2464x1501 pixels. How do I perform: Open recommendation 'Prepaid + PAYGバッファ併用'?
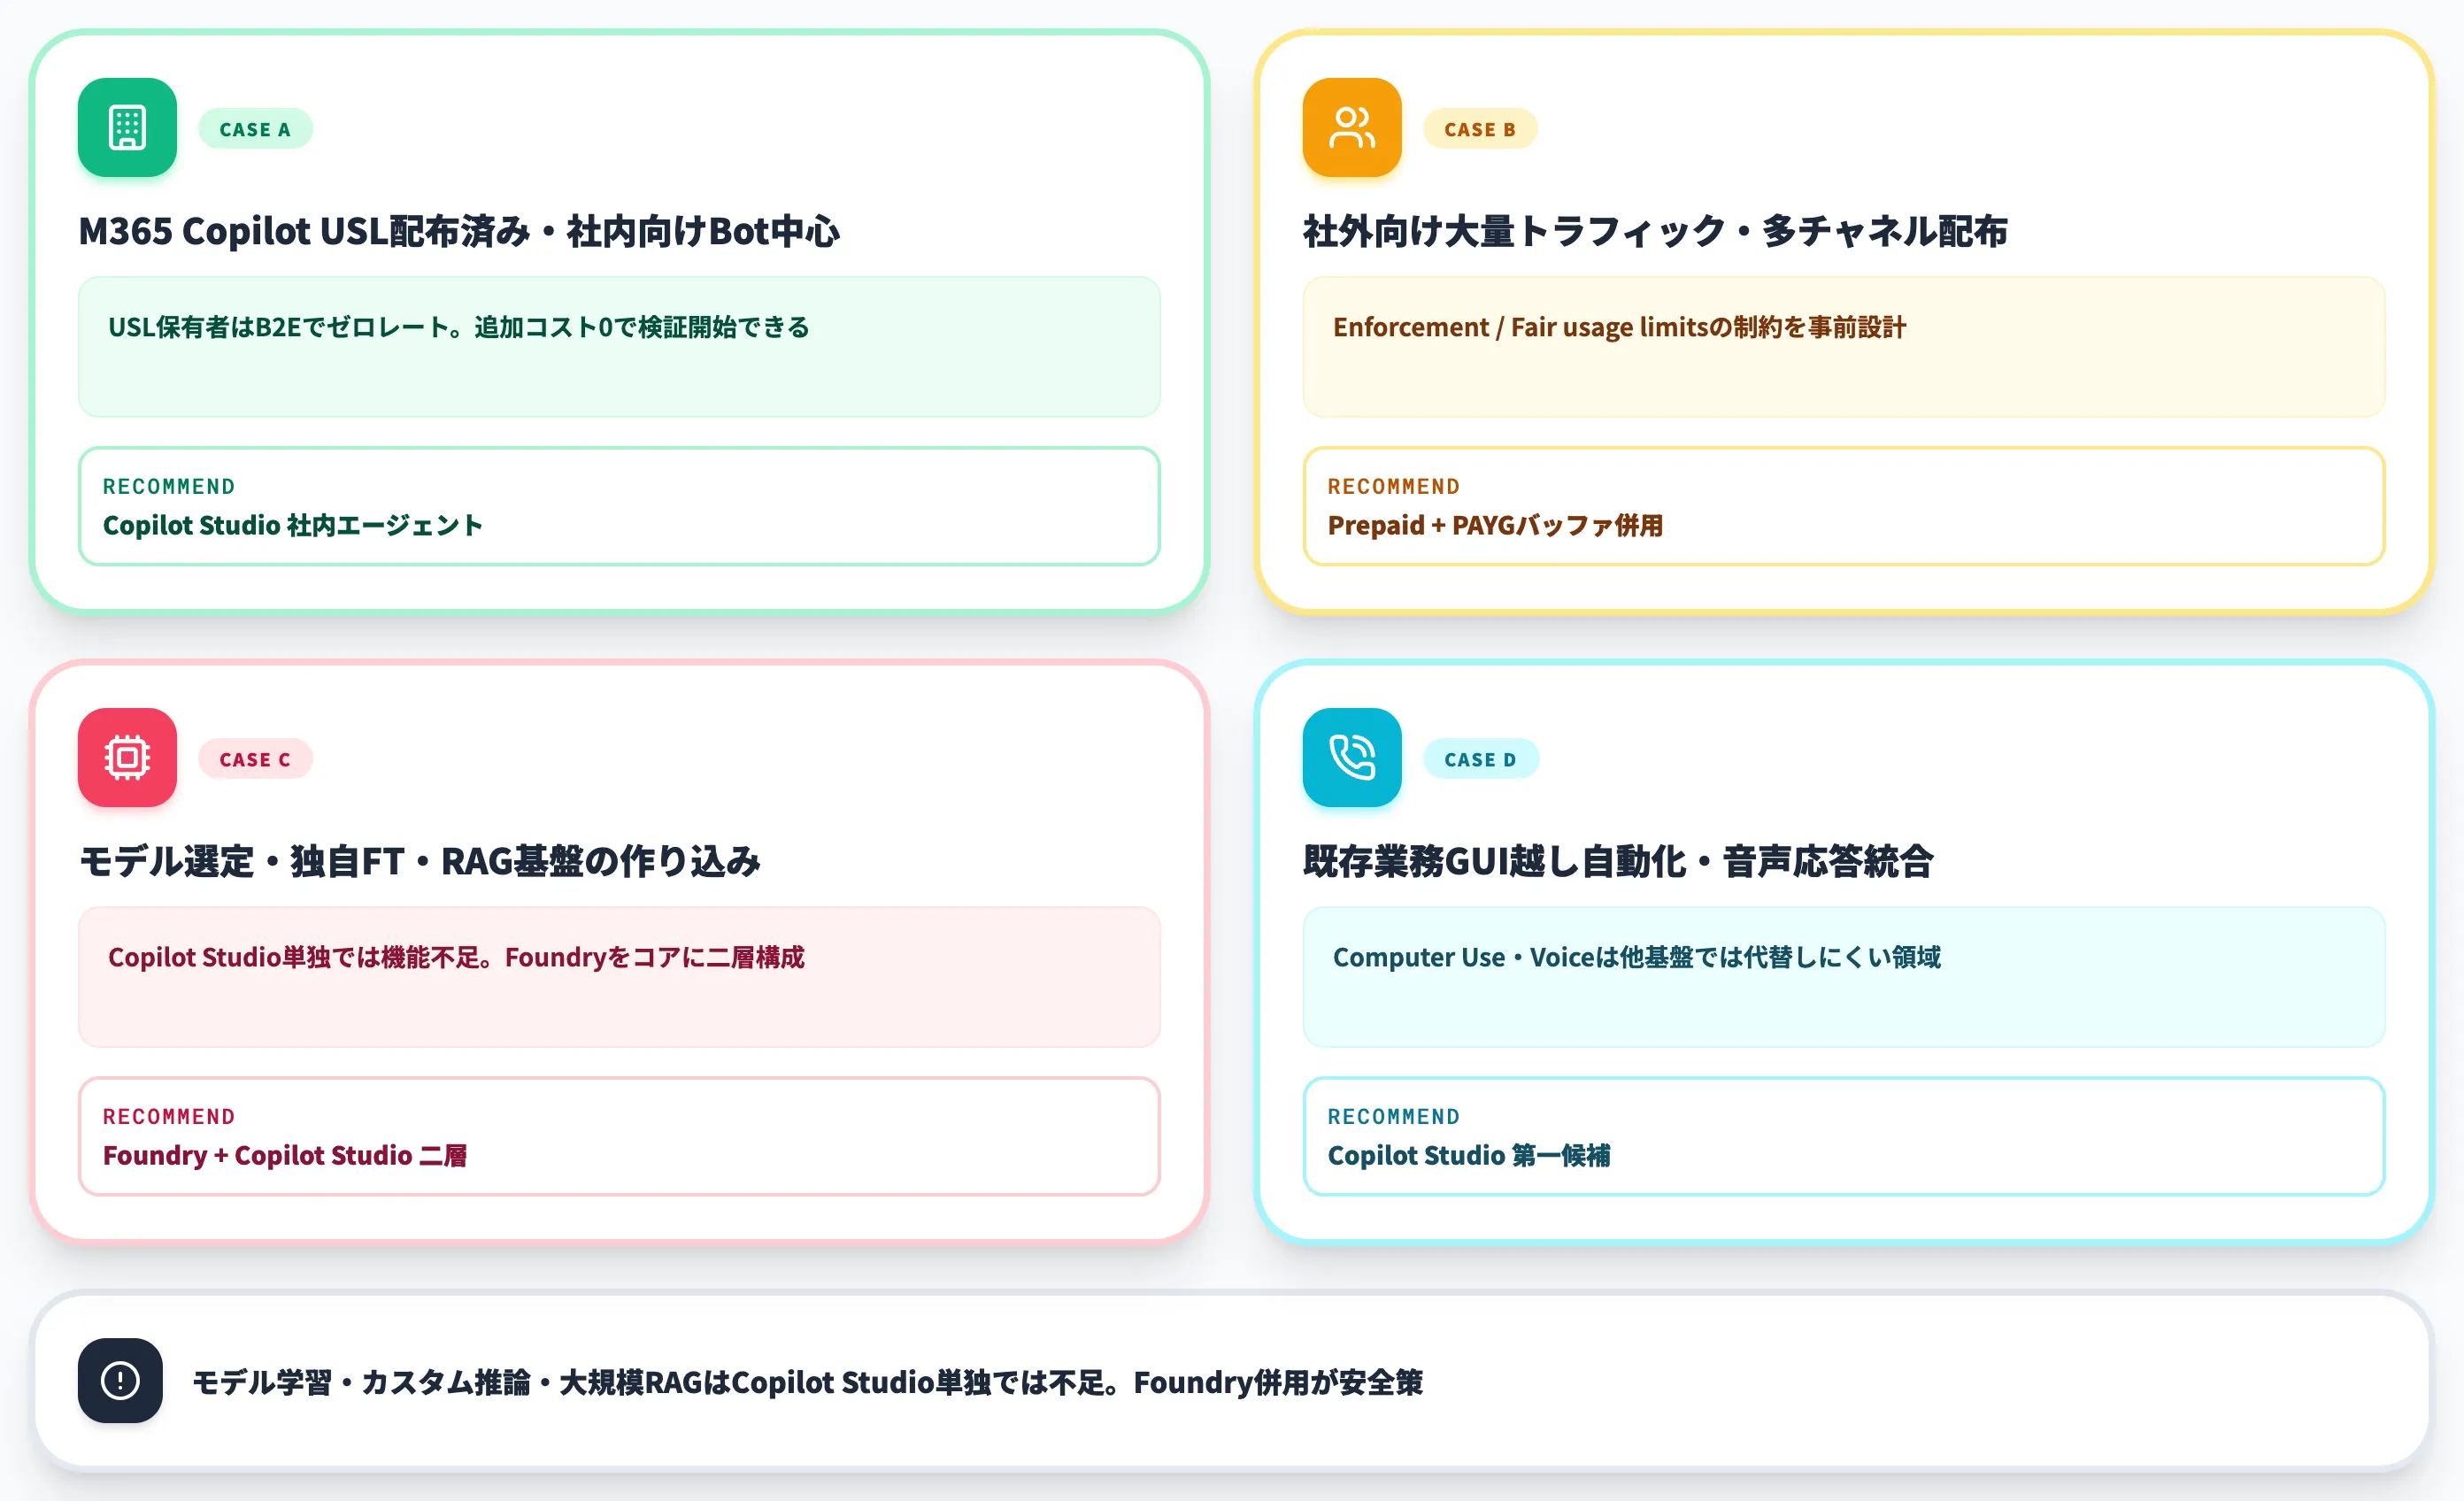coord(1843,506)
